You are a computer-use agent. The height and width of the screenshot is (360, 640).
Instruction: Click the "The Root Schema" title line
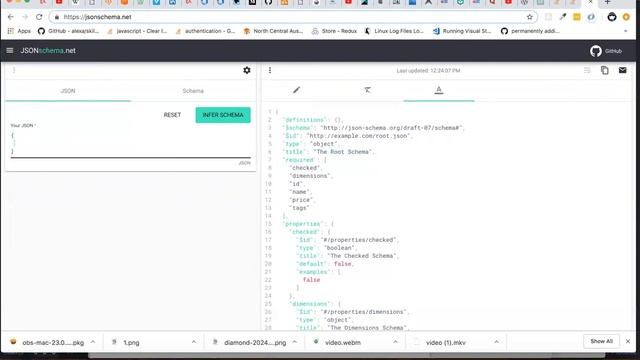(328, 152)
